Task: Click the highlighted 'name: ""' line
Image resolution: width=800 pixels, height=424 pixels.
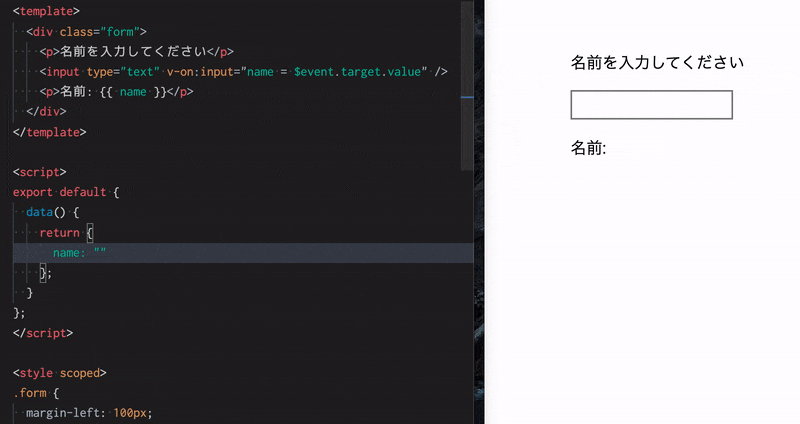Action: tap(243, 253)
